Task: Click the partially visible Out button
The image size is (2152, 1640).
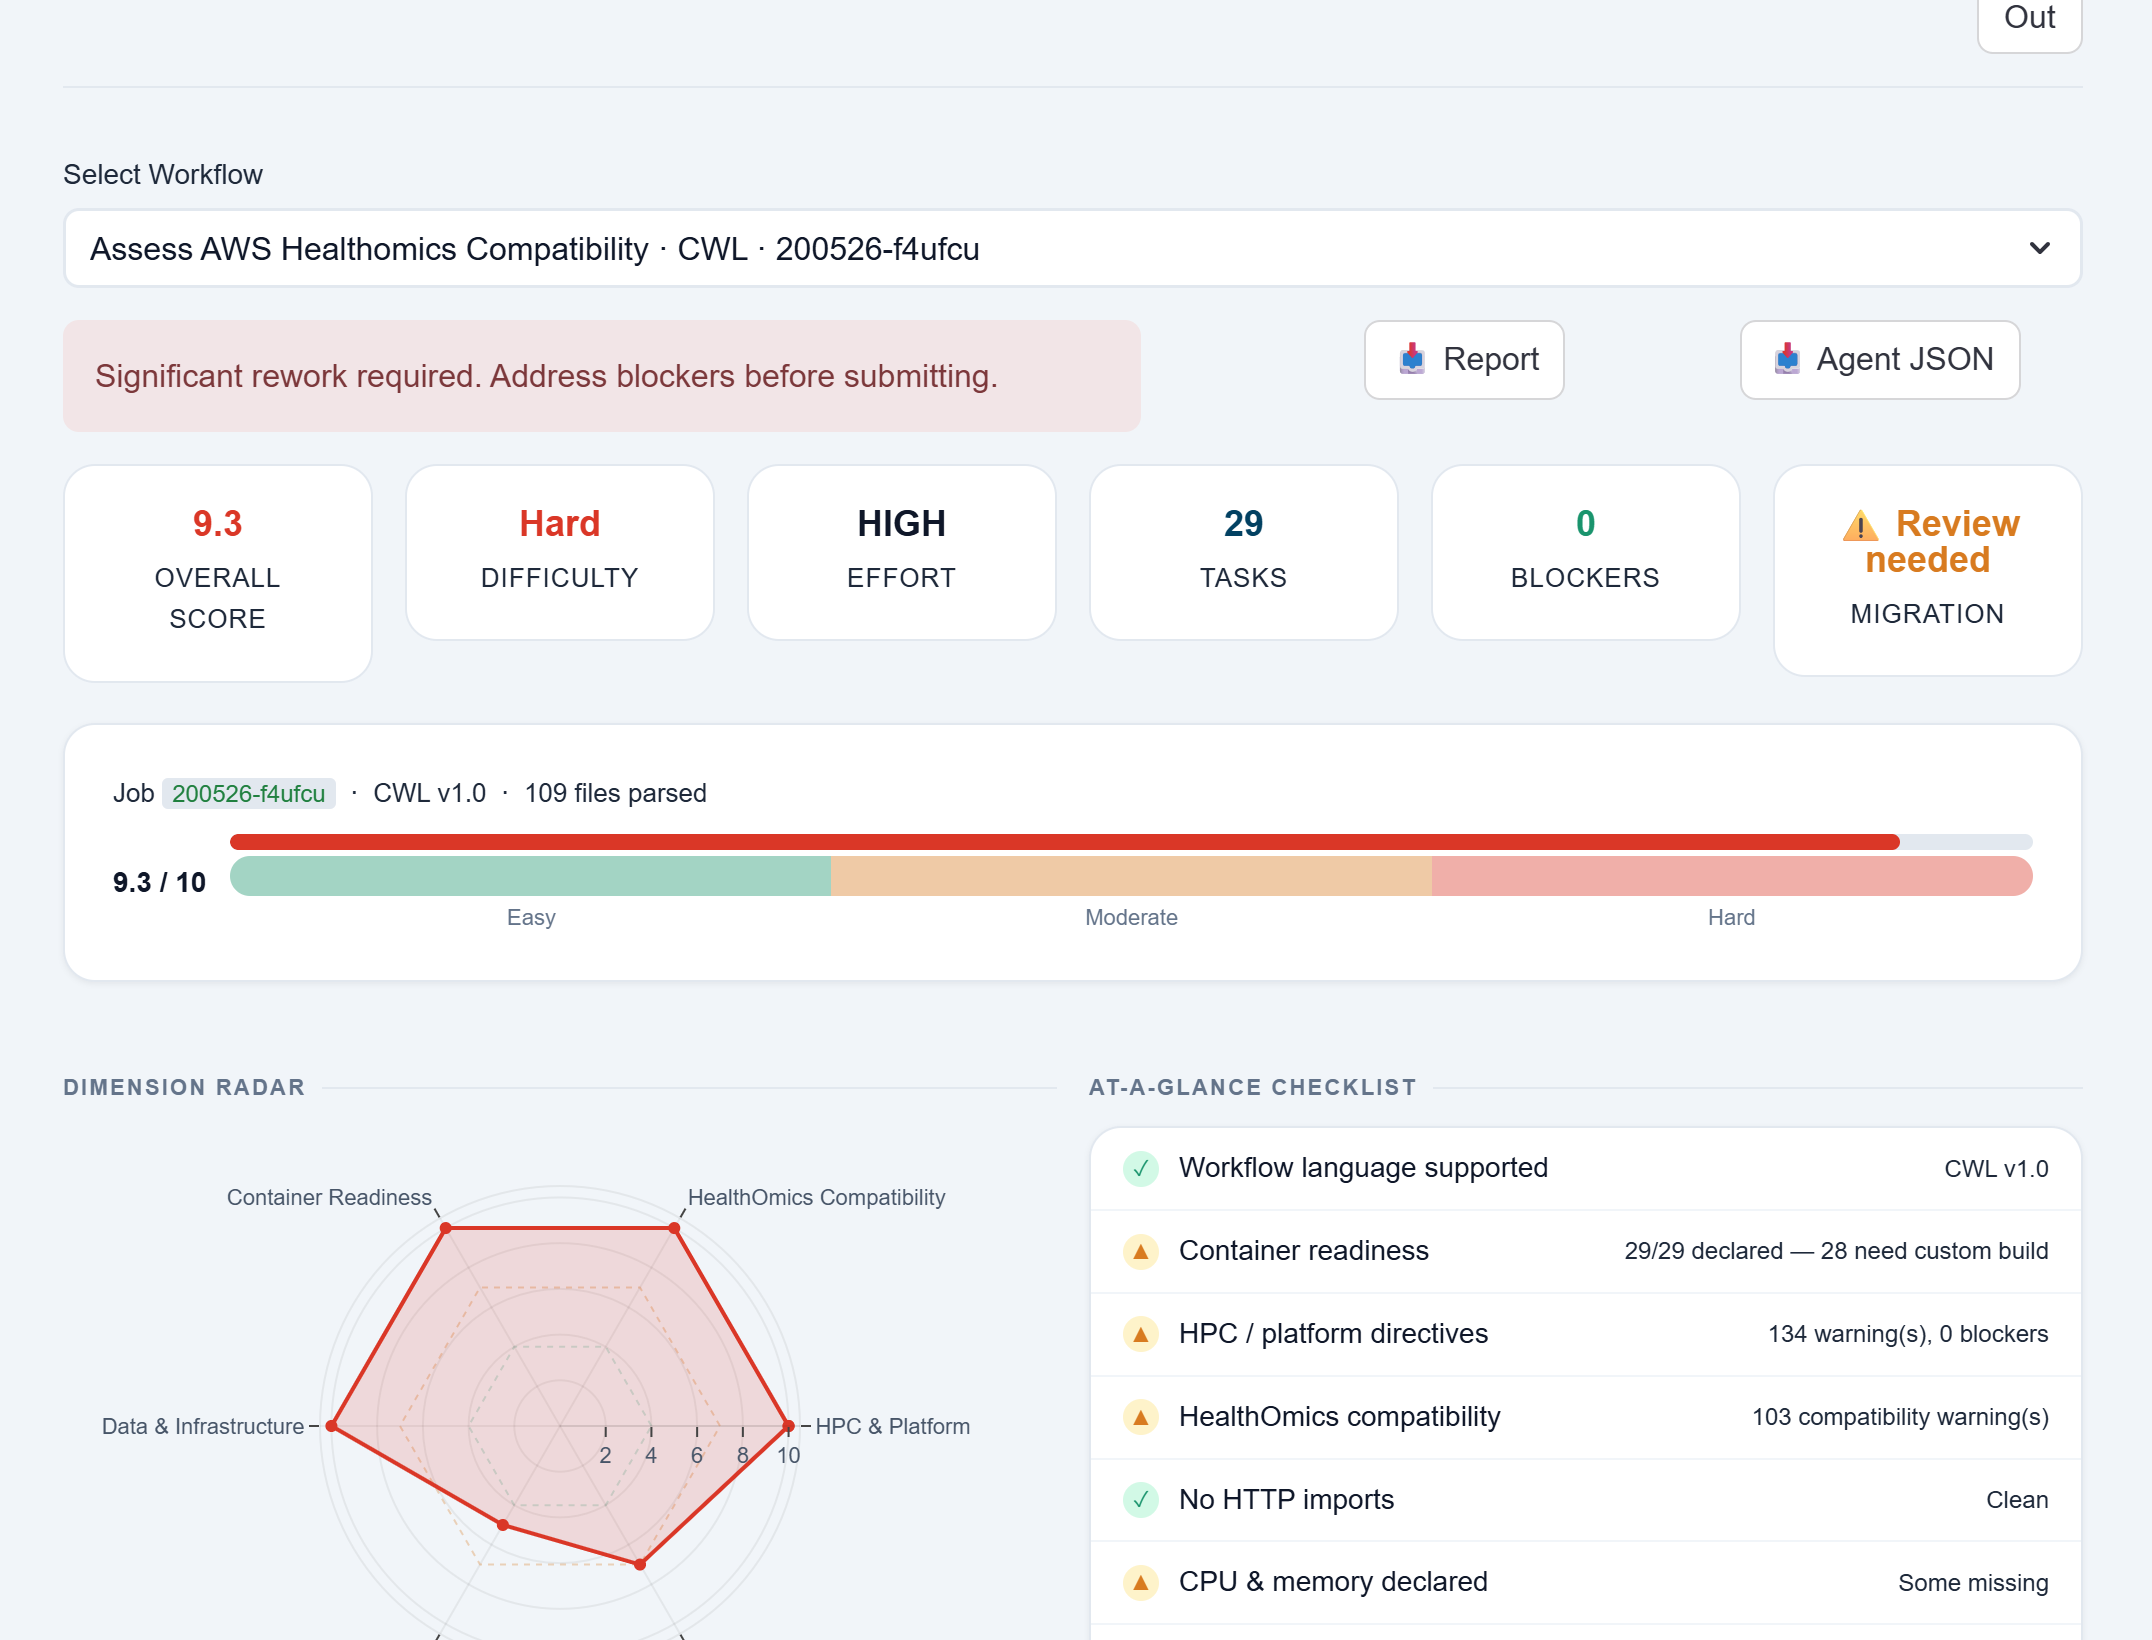Action: (2030, 20)
